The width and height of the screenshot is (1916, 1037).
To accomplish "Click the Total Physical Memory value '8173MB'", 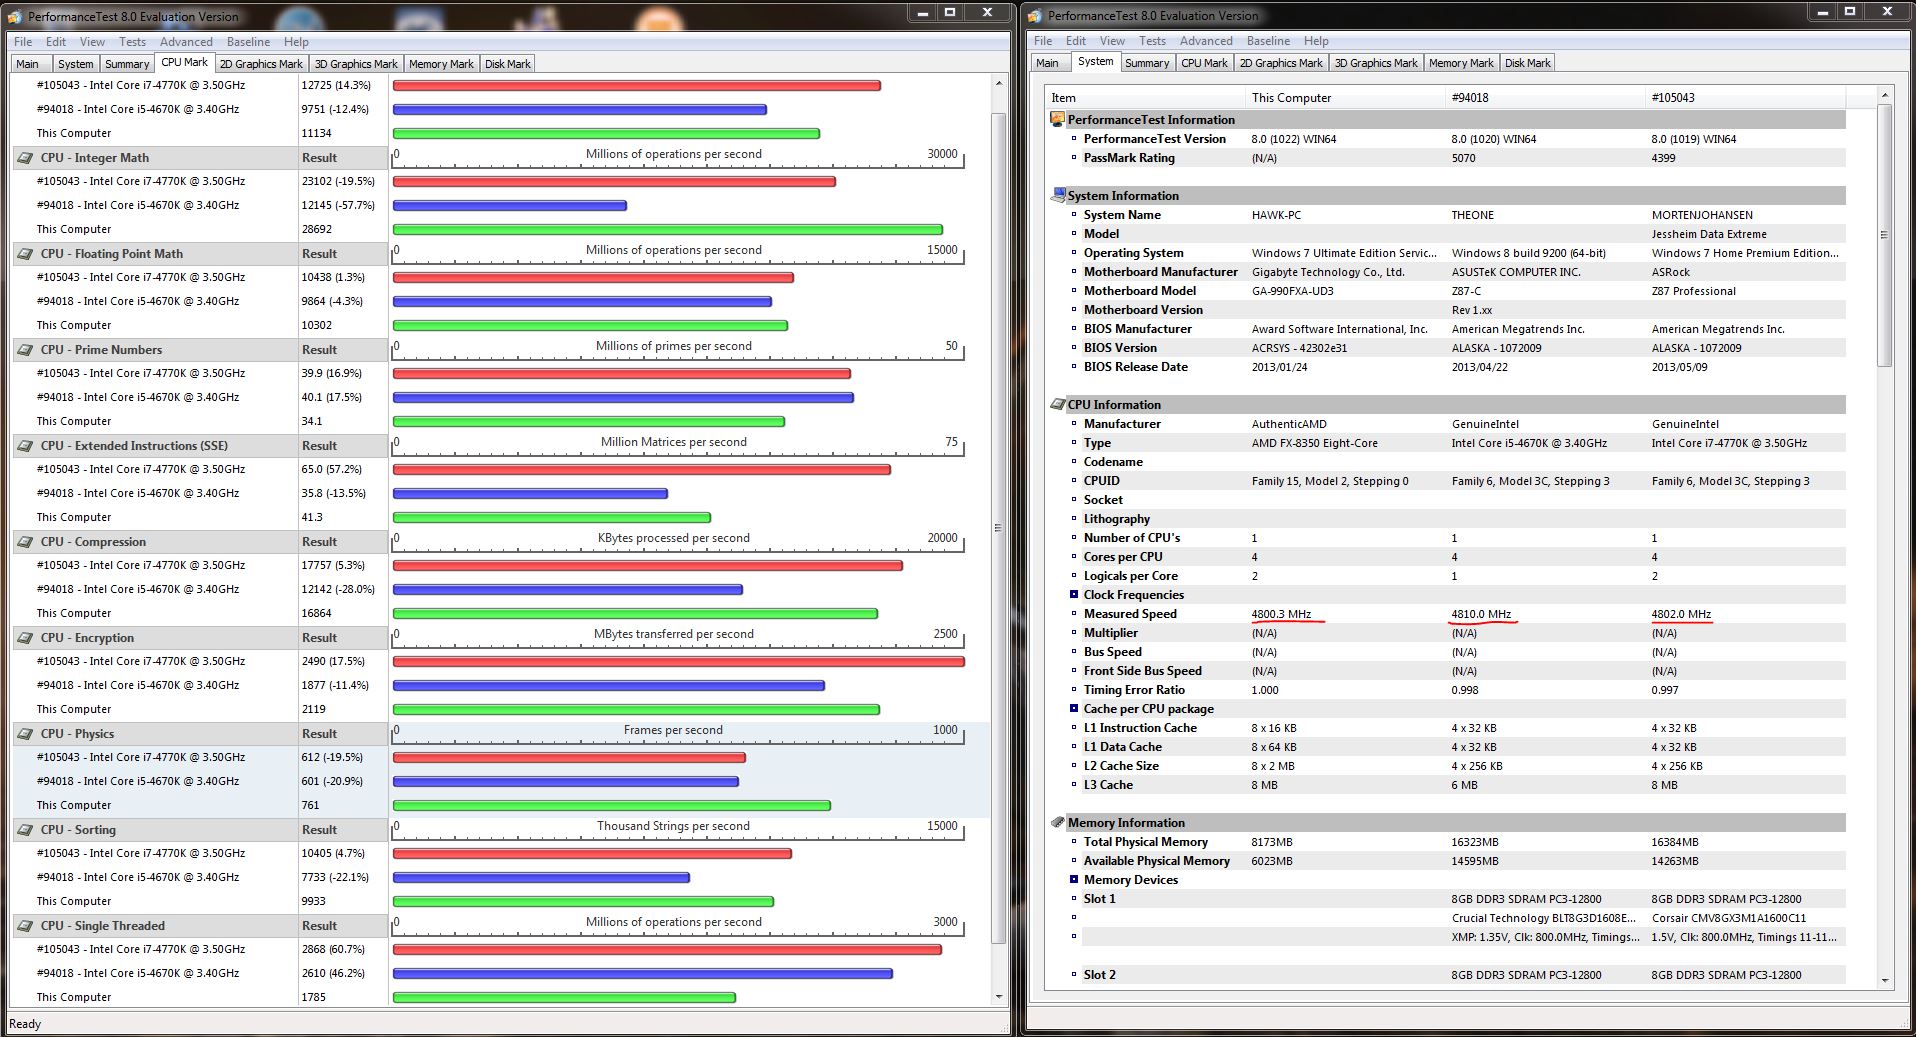I will (1272, 842).
